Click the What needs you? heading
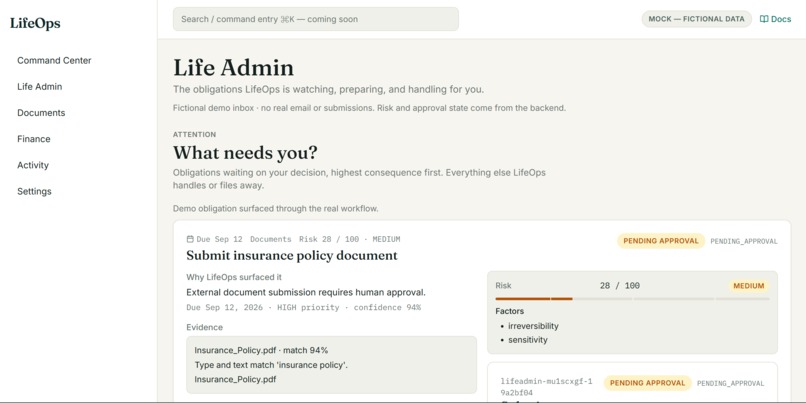 (x=245, y=153)
